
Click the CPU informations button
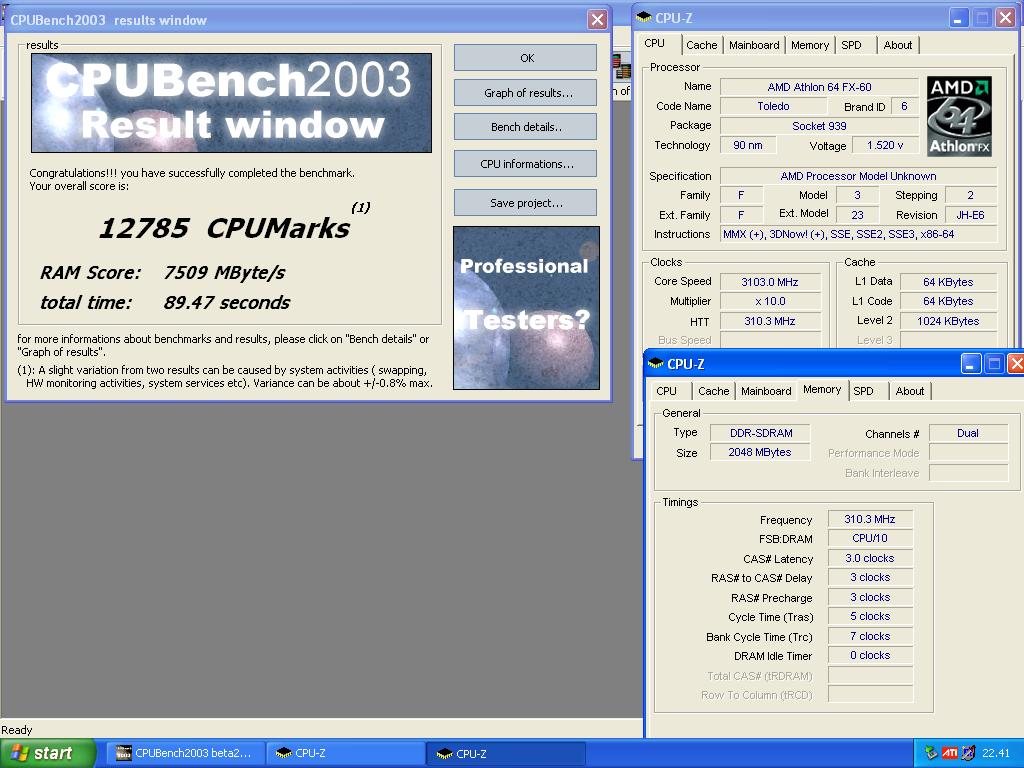tap(526, 164)
